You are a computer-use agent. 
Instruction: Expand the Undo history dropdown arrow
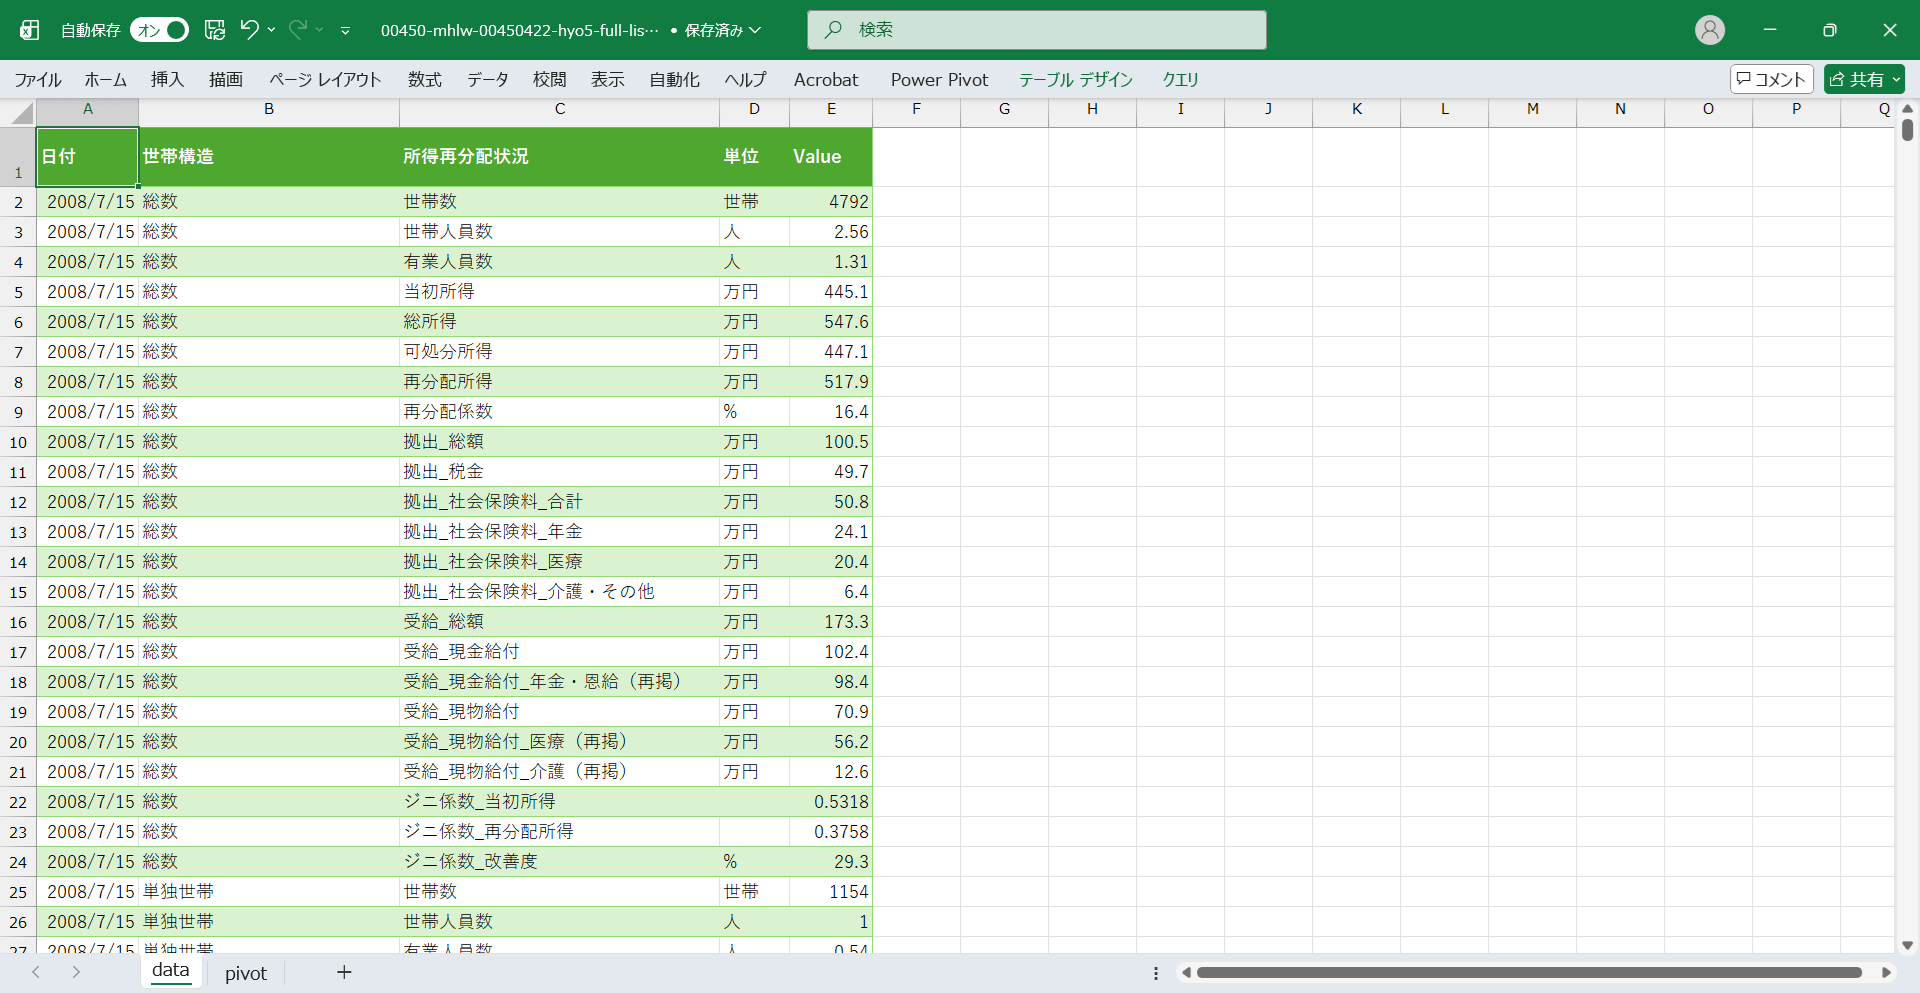pyautogui.click(x=272, y=30)
